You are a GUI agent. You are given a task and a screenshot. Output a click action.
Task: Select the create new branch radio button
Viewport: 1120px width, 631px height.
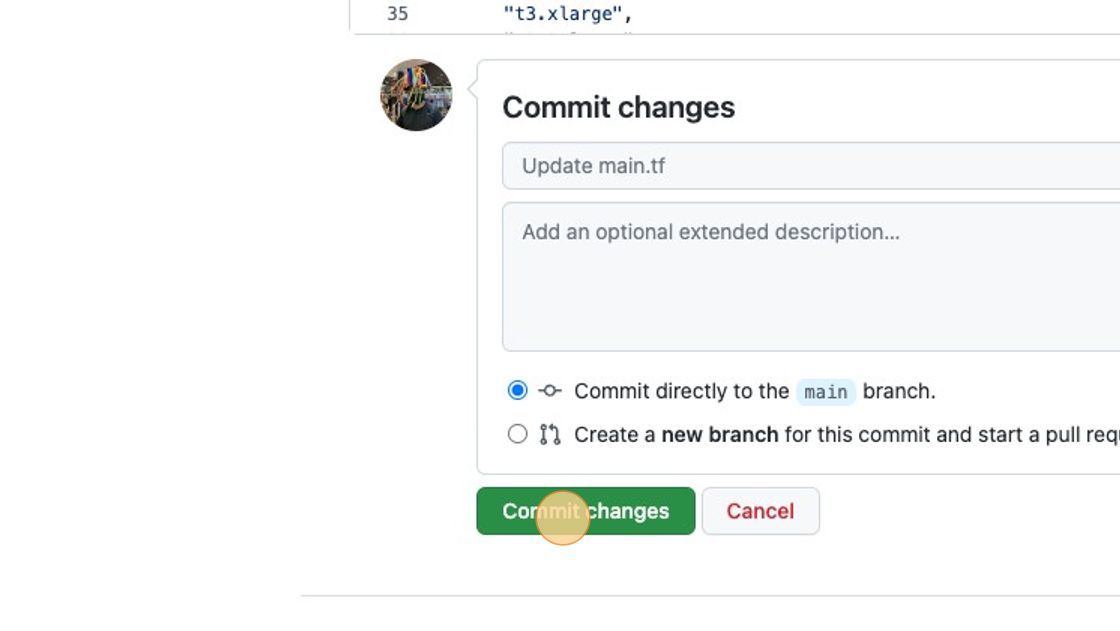(517, 434)
